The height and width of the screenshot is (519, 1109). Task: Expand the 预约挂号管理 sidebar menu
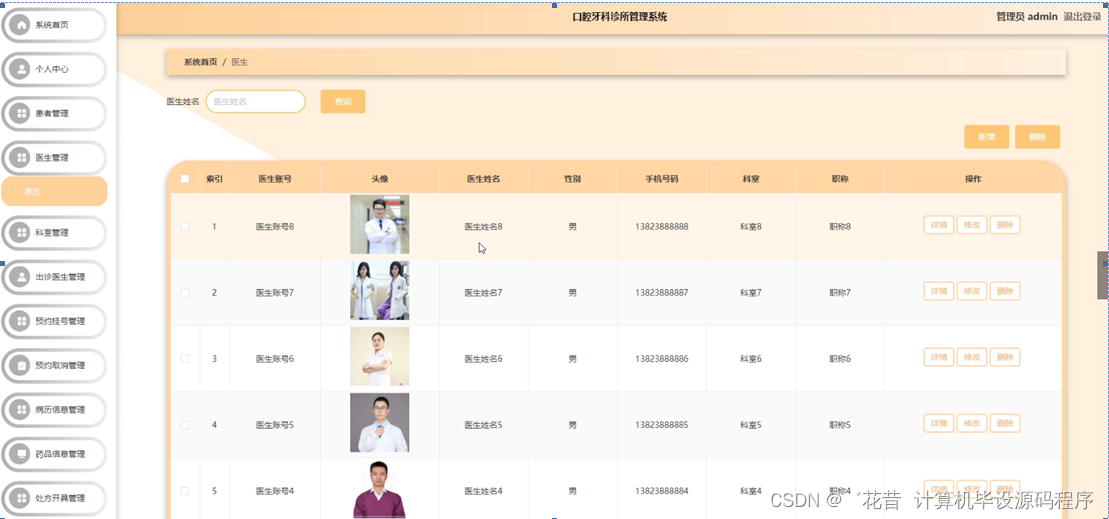point(54,321)
